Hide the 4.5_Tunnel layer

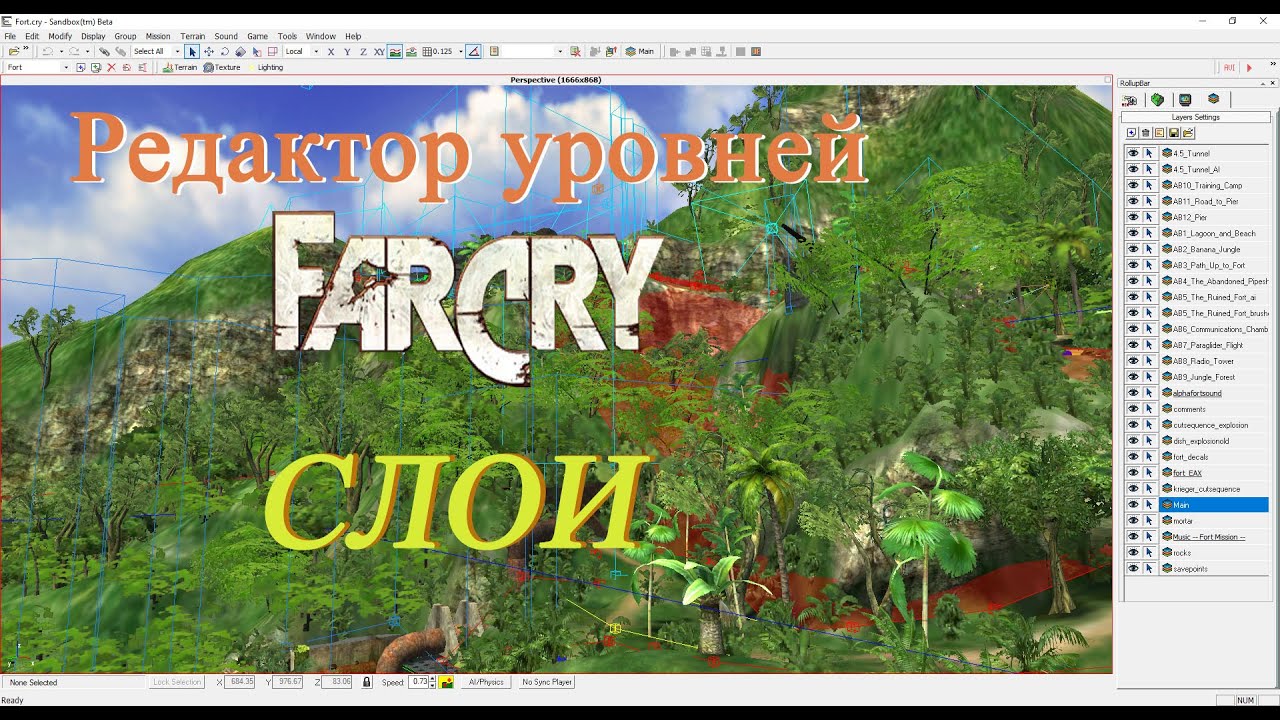pyautogui.click(x=1133, y=153)
